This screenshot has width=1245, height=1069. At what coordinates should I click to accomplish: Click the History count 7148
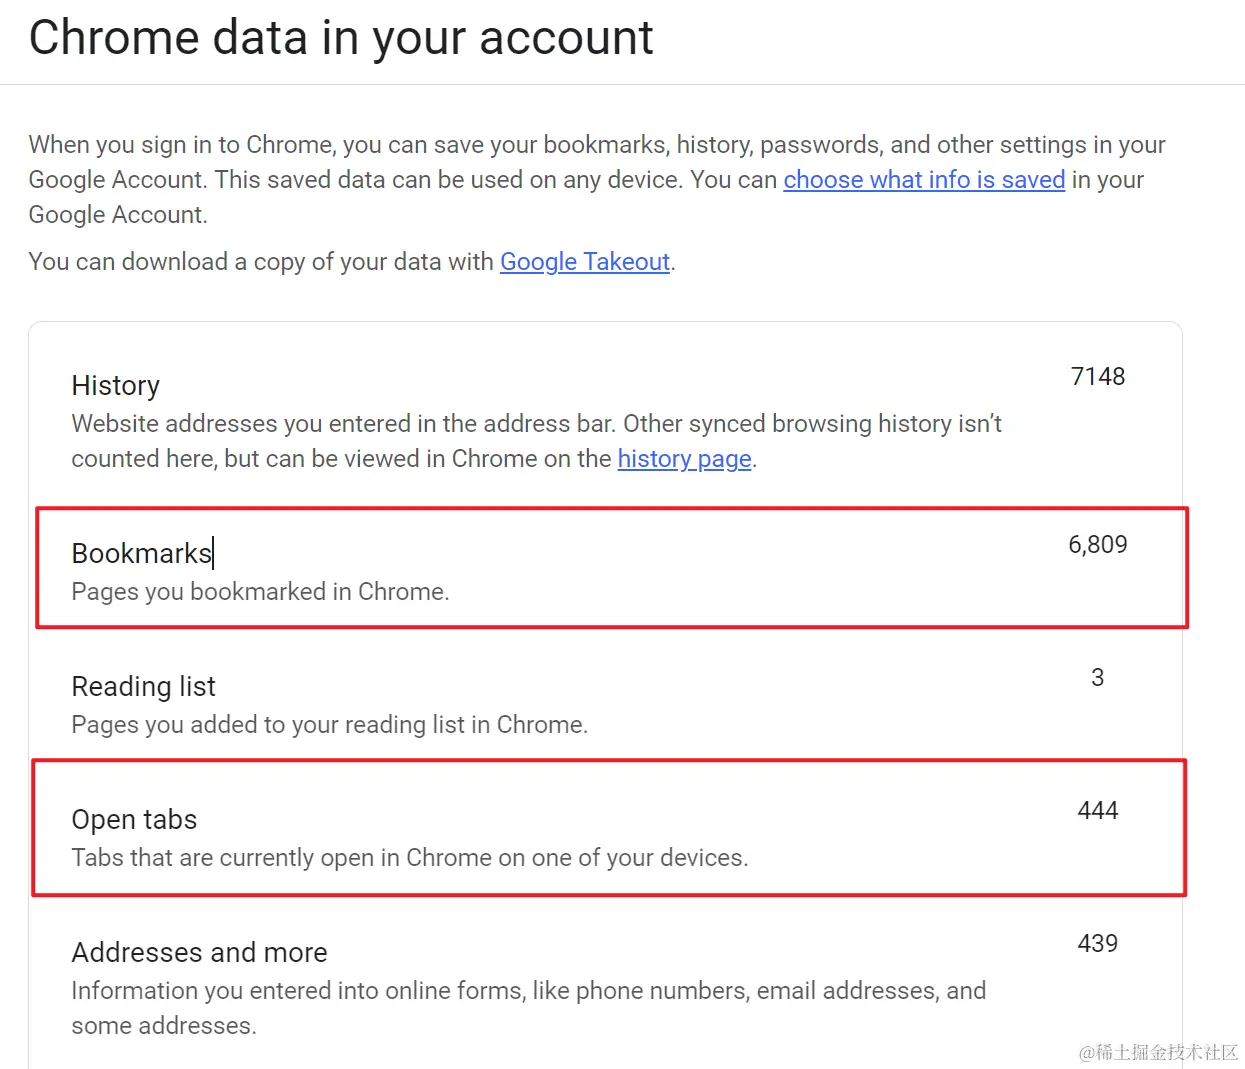coord(1097,377)
